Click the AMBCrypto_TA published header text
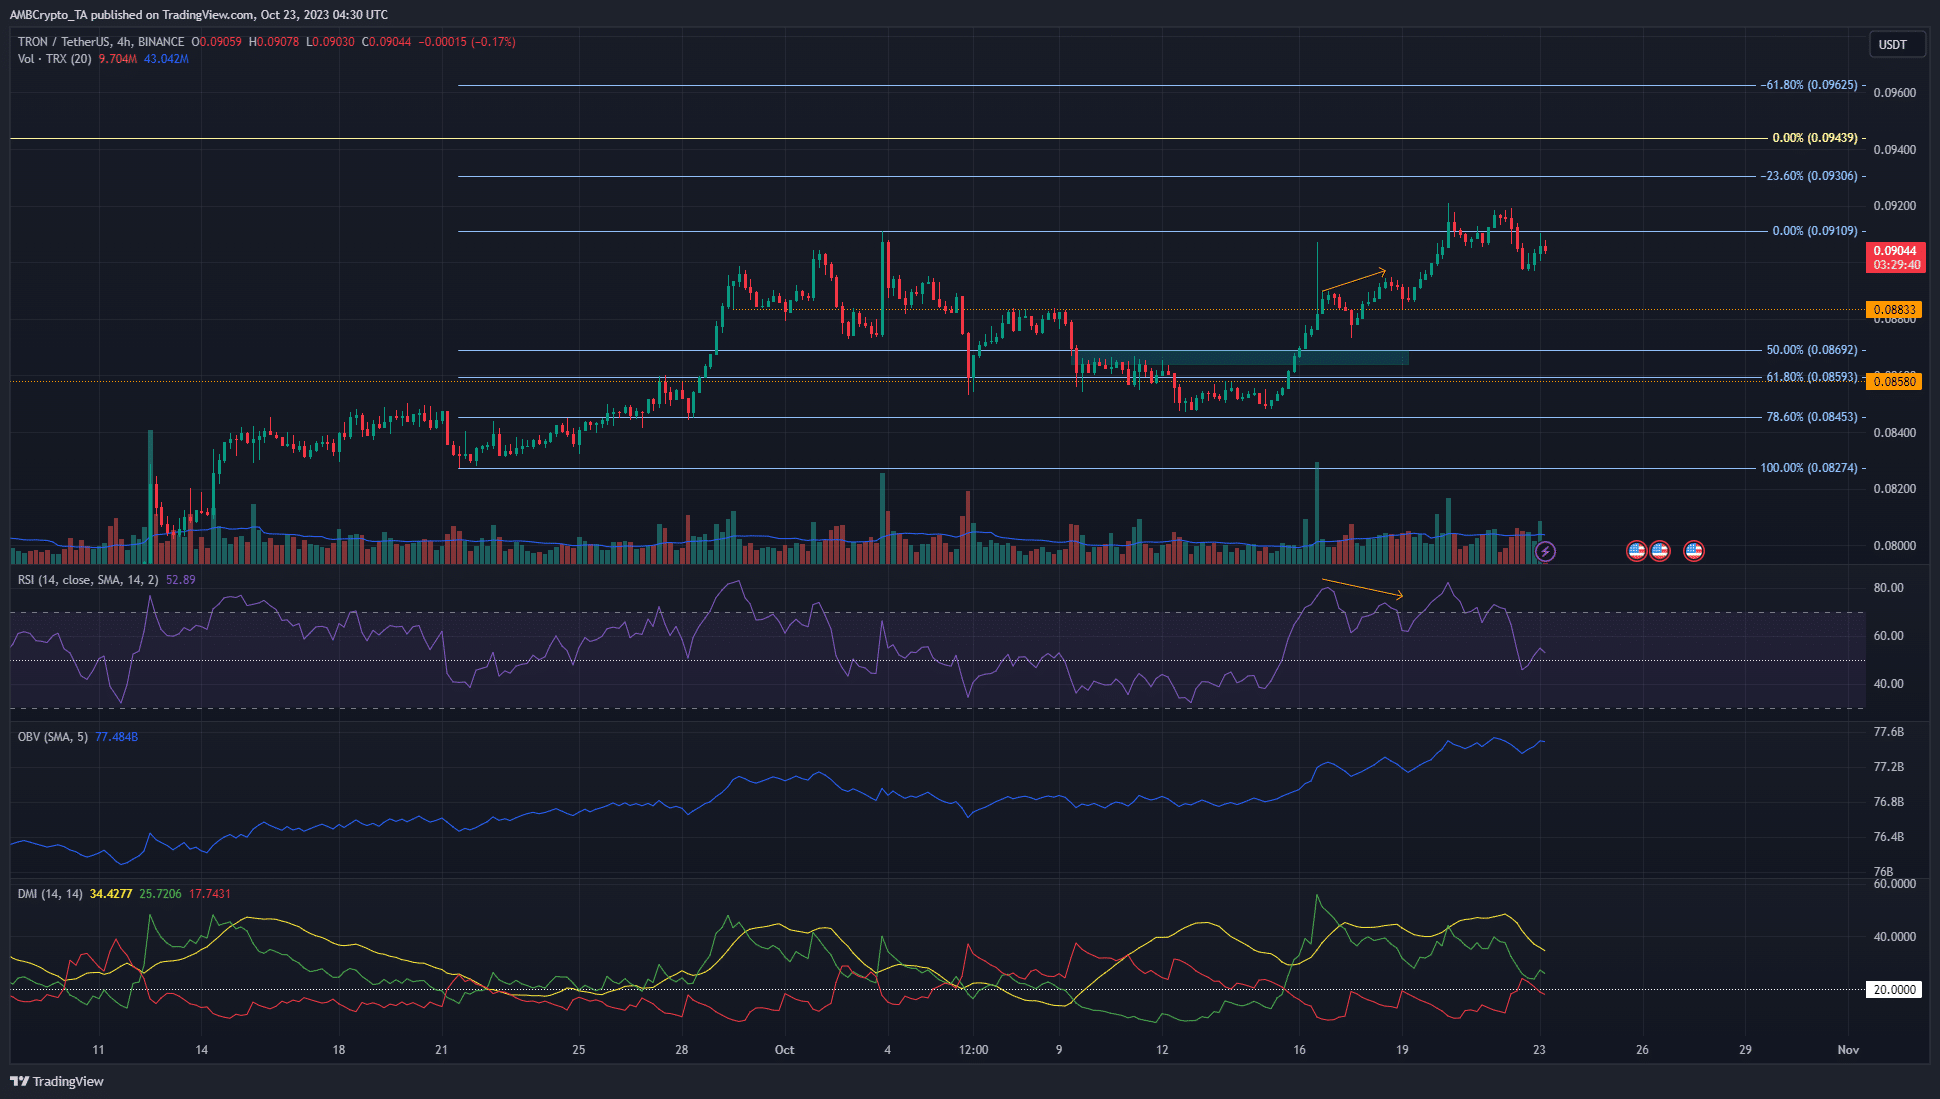Viewport: 1940px width, 1099px height. click(x=198, y=15)
